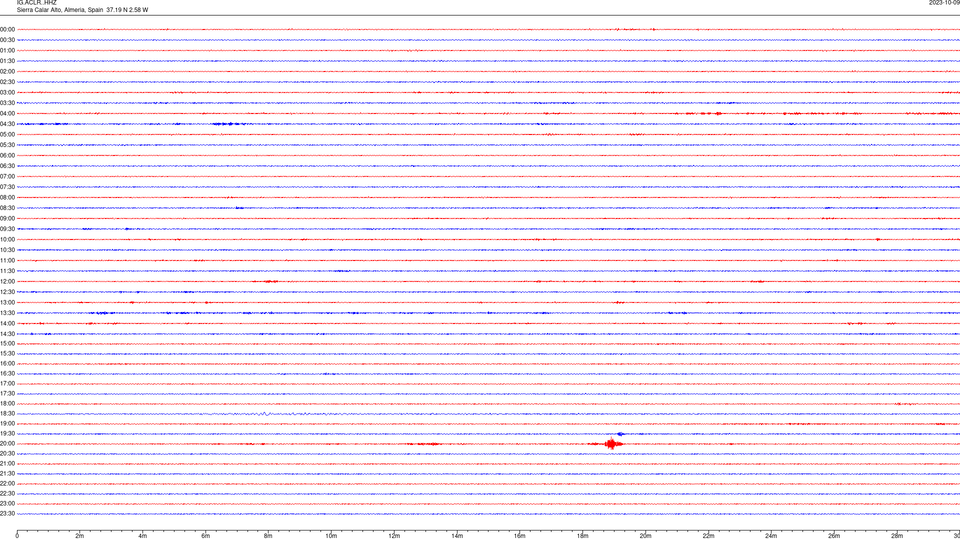
Task: Select the 02:00 time row label
Action: 7,72
